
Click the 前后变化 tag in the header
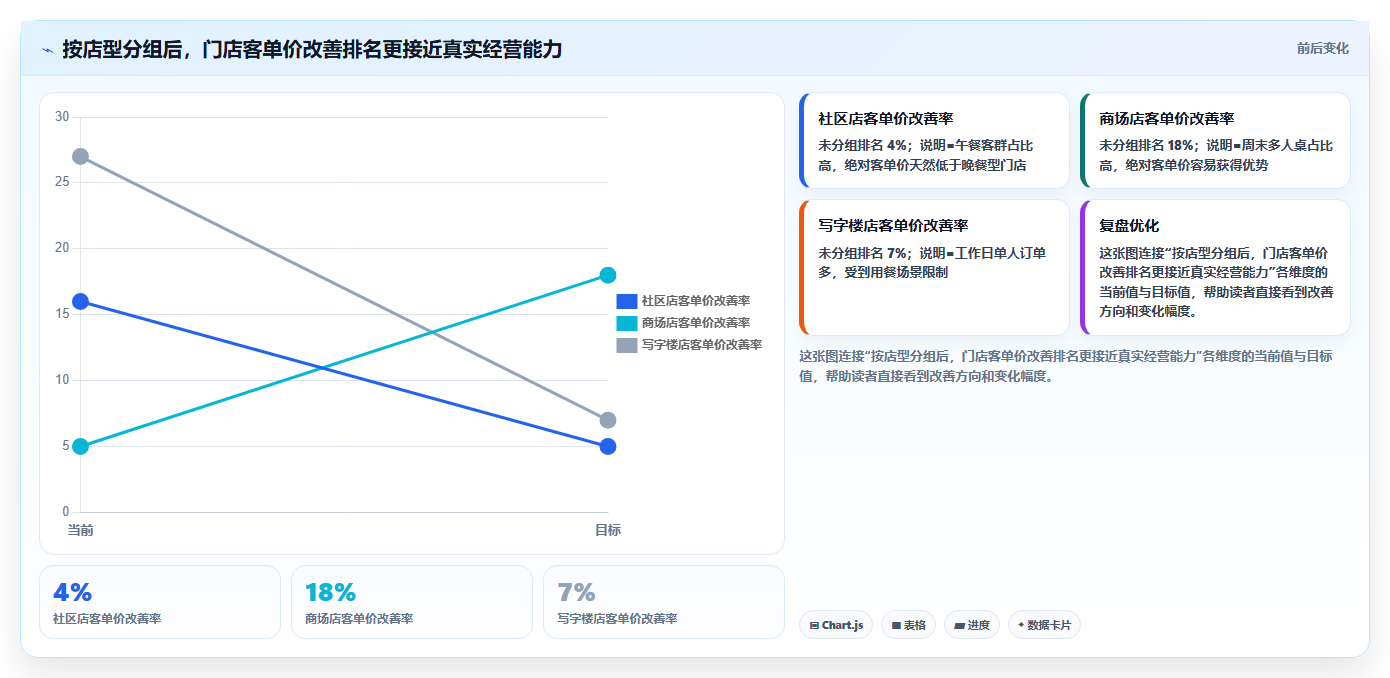click(x=1322, y=48)
